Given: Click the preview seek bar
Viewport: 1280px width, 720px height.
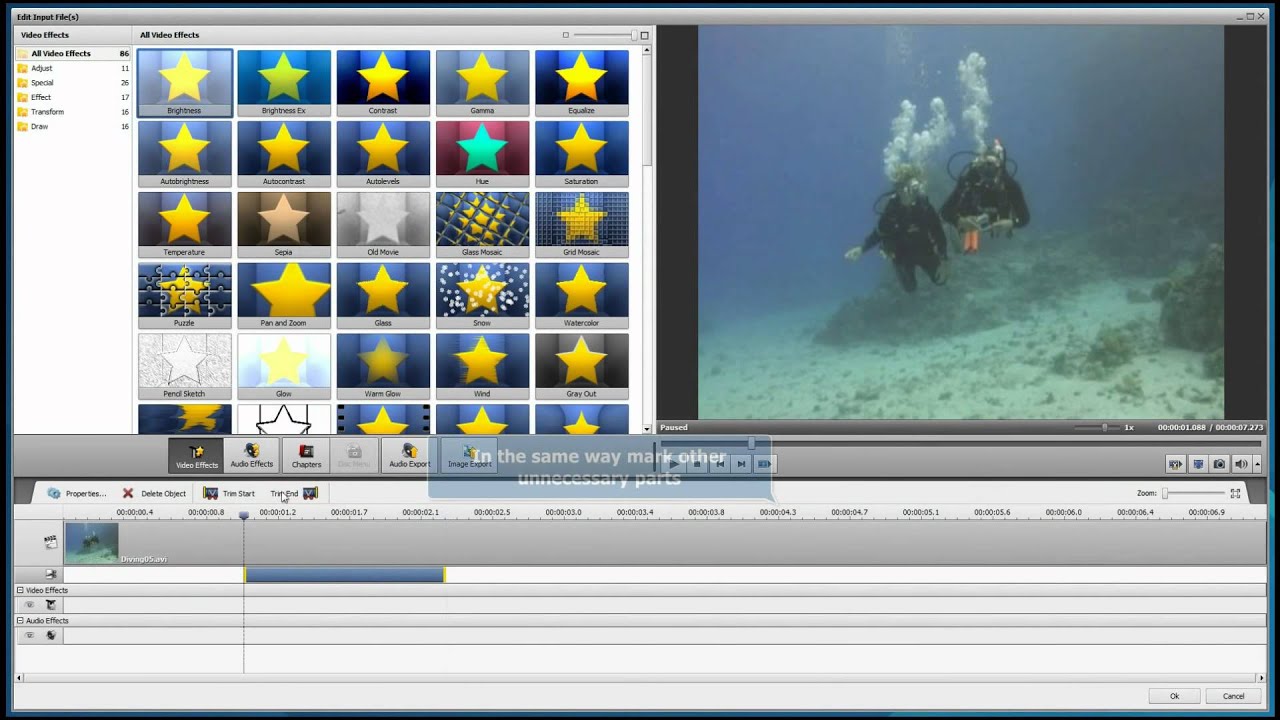Looking at the screenshot, I should (x=960, y=443).
